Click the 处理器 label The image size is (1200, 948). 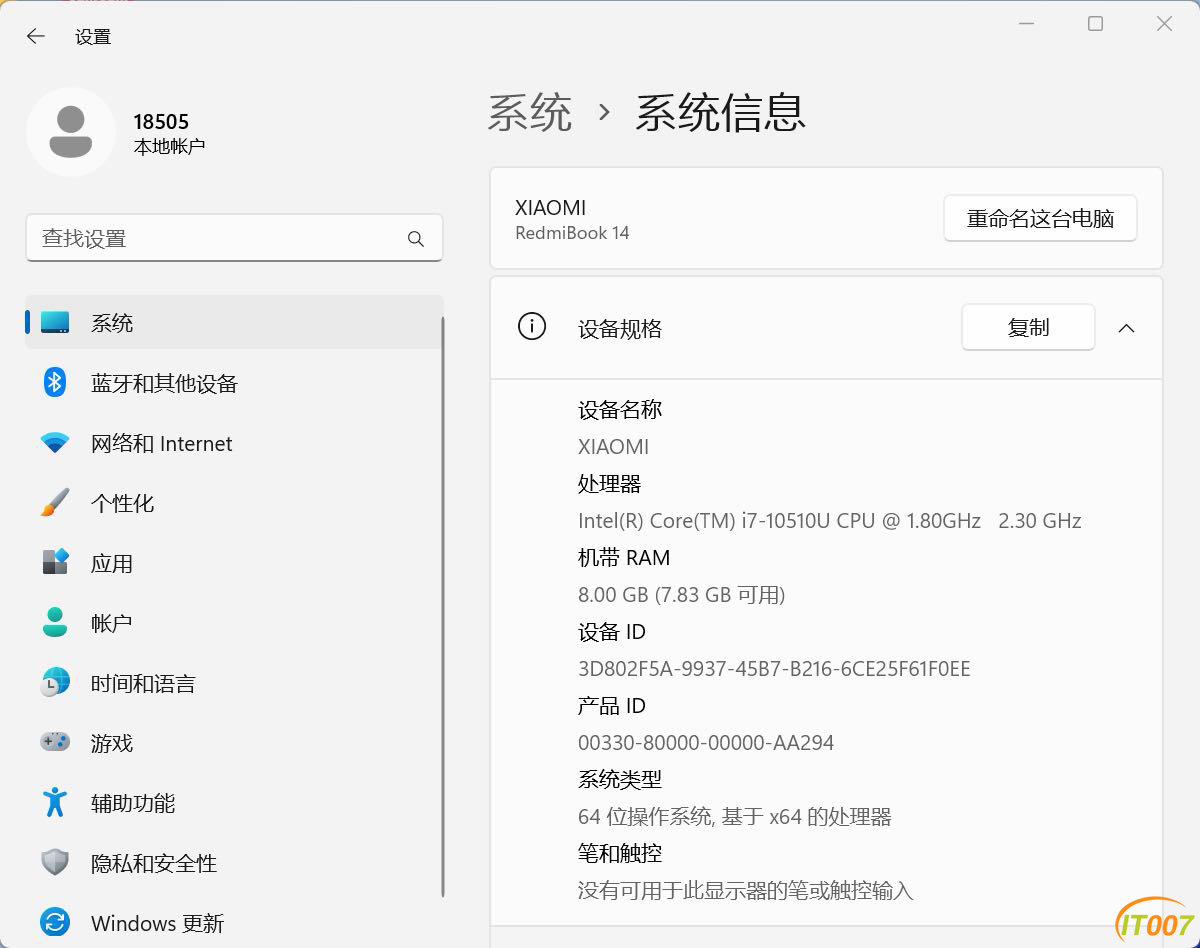tap(609, 483)
